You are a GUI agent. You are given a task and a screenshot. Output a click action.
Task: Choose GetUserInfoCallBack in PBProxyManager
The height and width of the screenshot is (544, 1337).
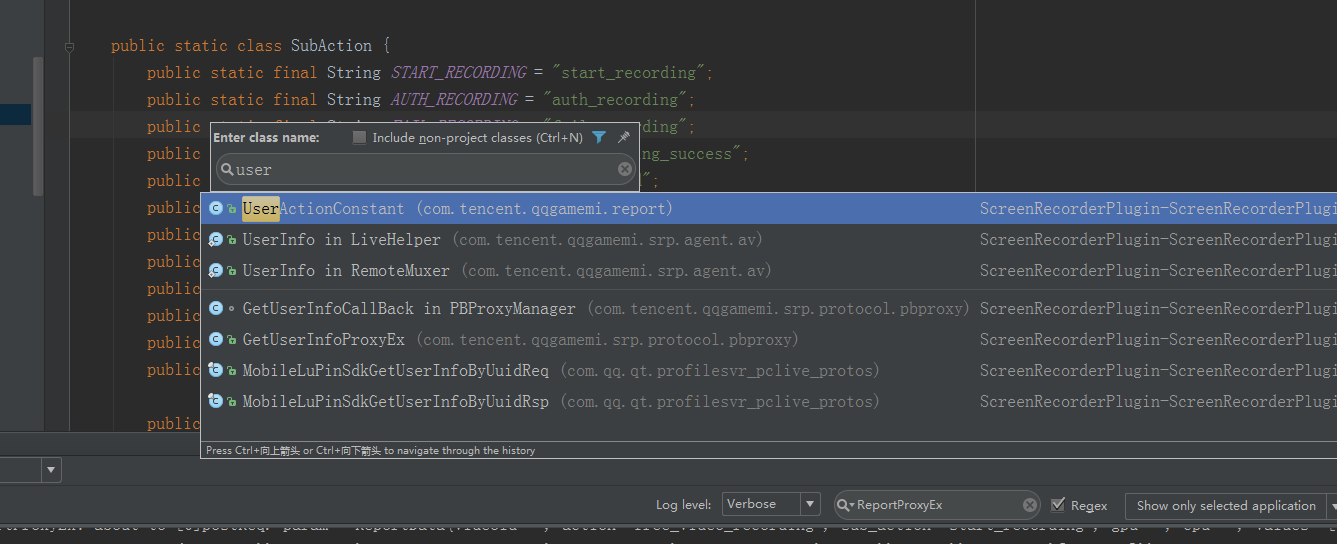tap(409, 309)
